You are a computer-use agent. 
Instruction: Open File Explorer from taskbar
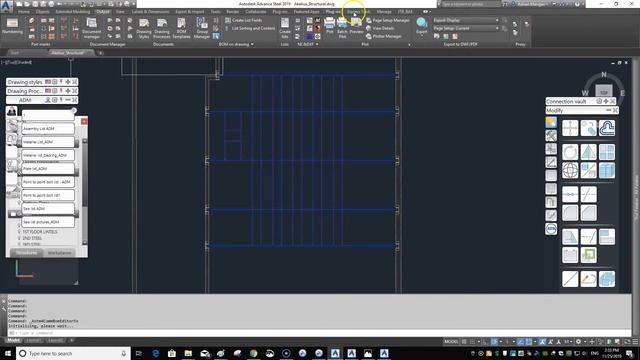(x=188, y=353)
